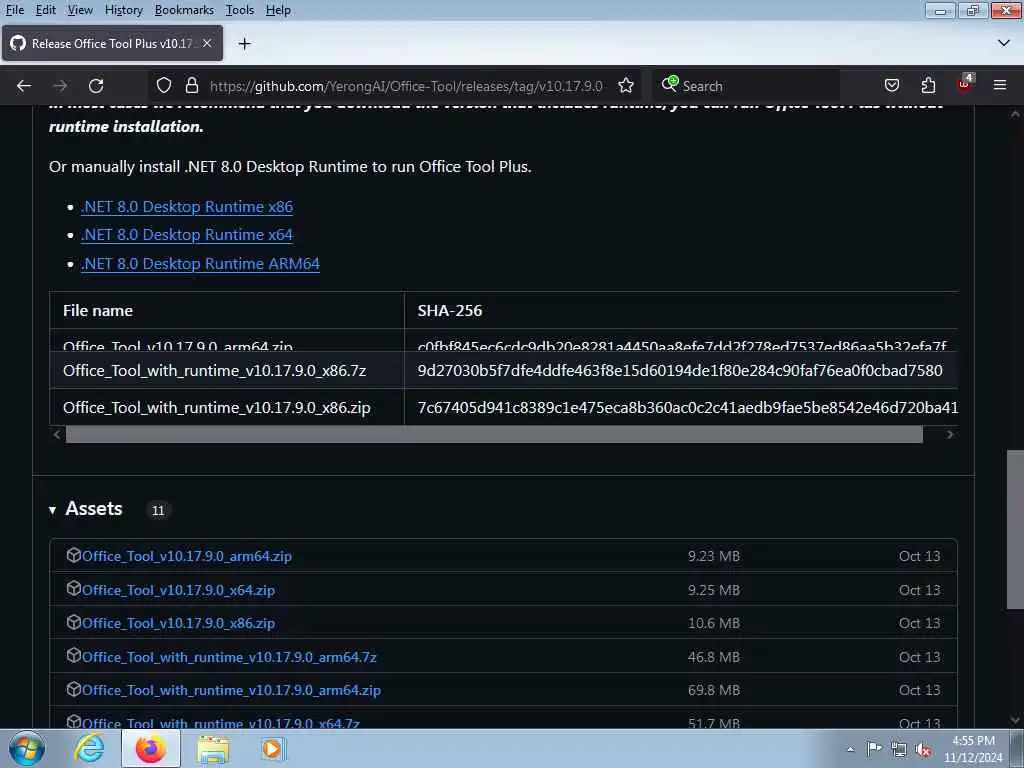Image resolution: width=1024 pixels, height=768 pixels.
Task: Click the package icon beside Office_Tool_v10.17.9.0_x64.zip
Action: 73,588
